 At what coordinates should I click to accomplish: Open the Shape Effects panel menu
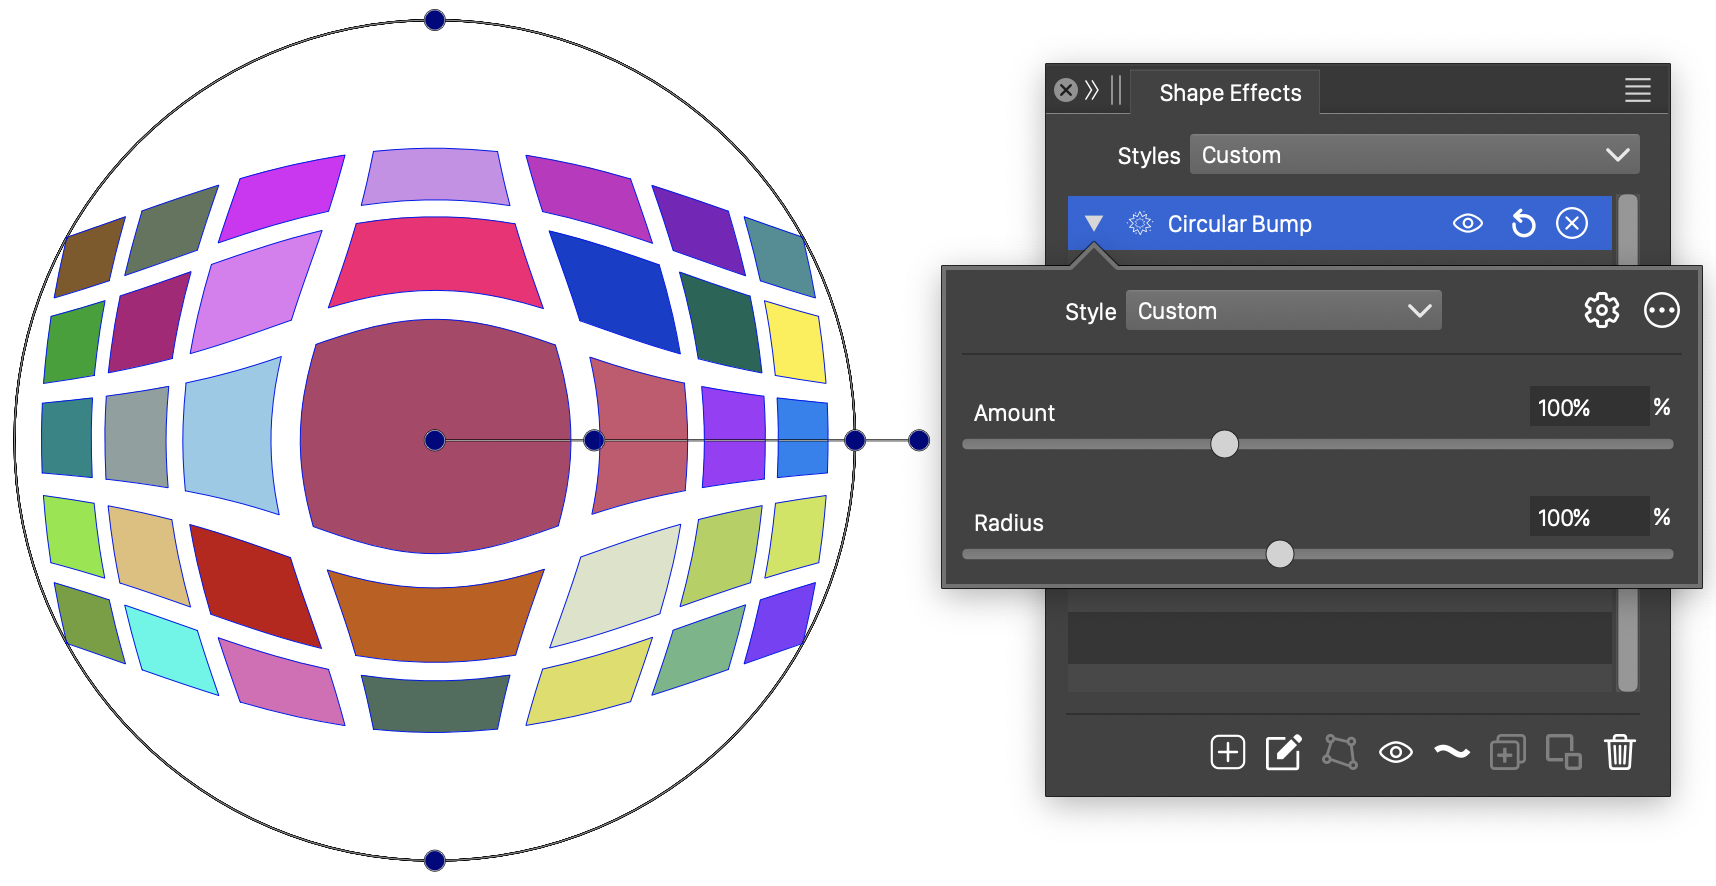click(1637, 91)
